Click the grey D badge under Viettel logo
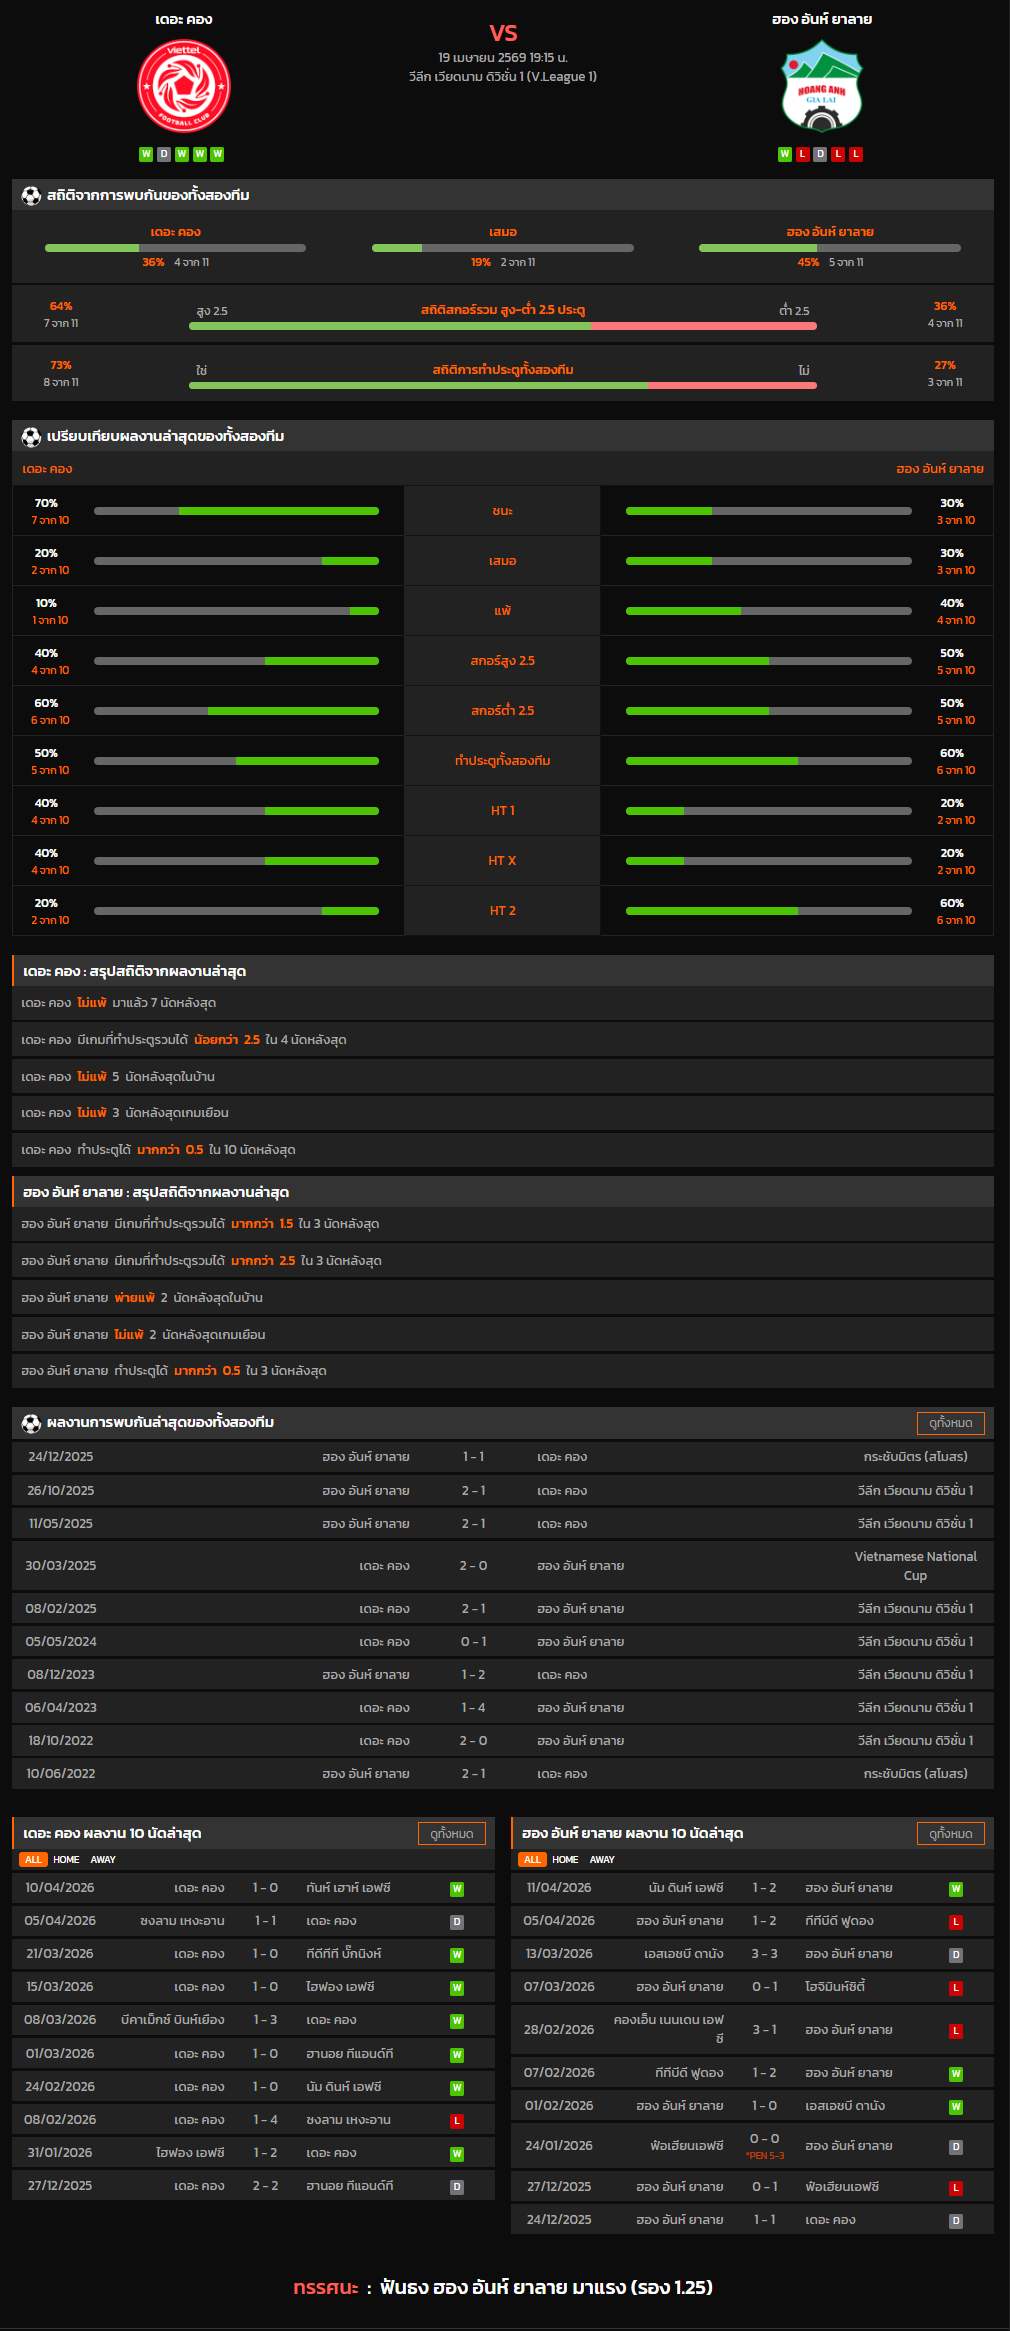 click(x=164, y=154)
